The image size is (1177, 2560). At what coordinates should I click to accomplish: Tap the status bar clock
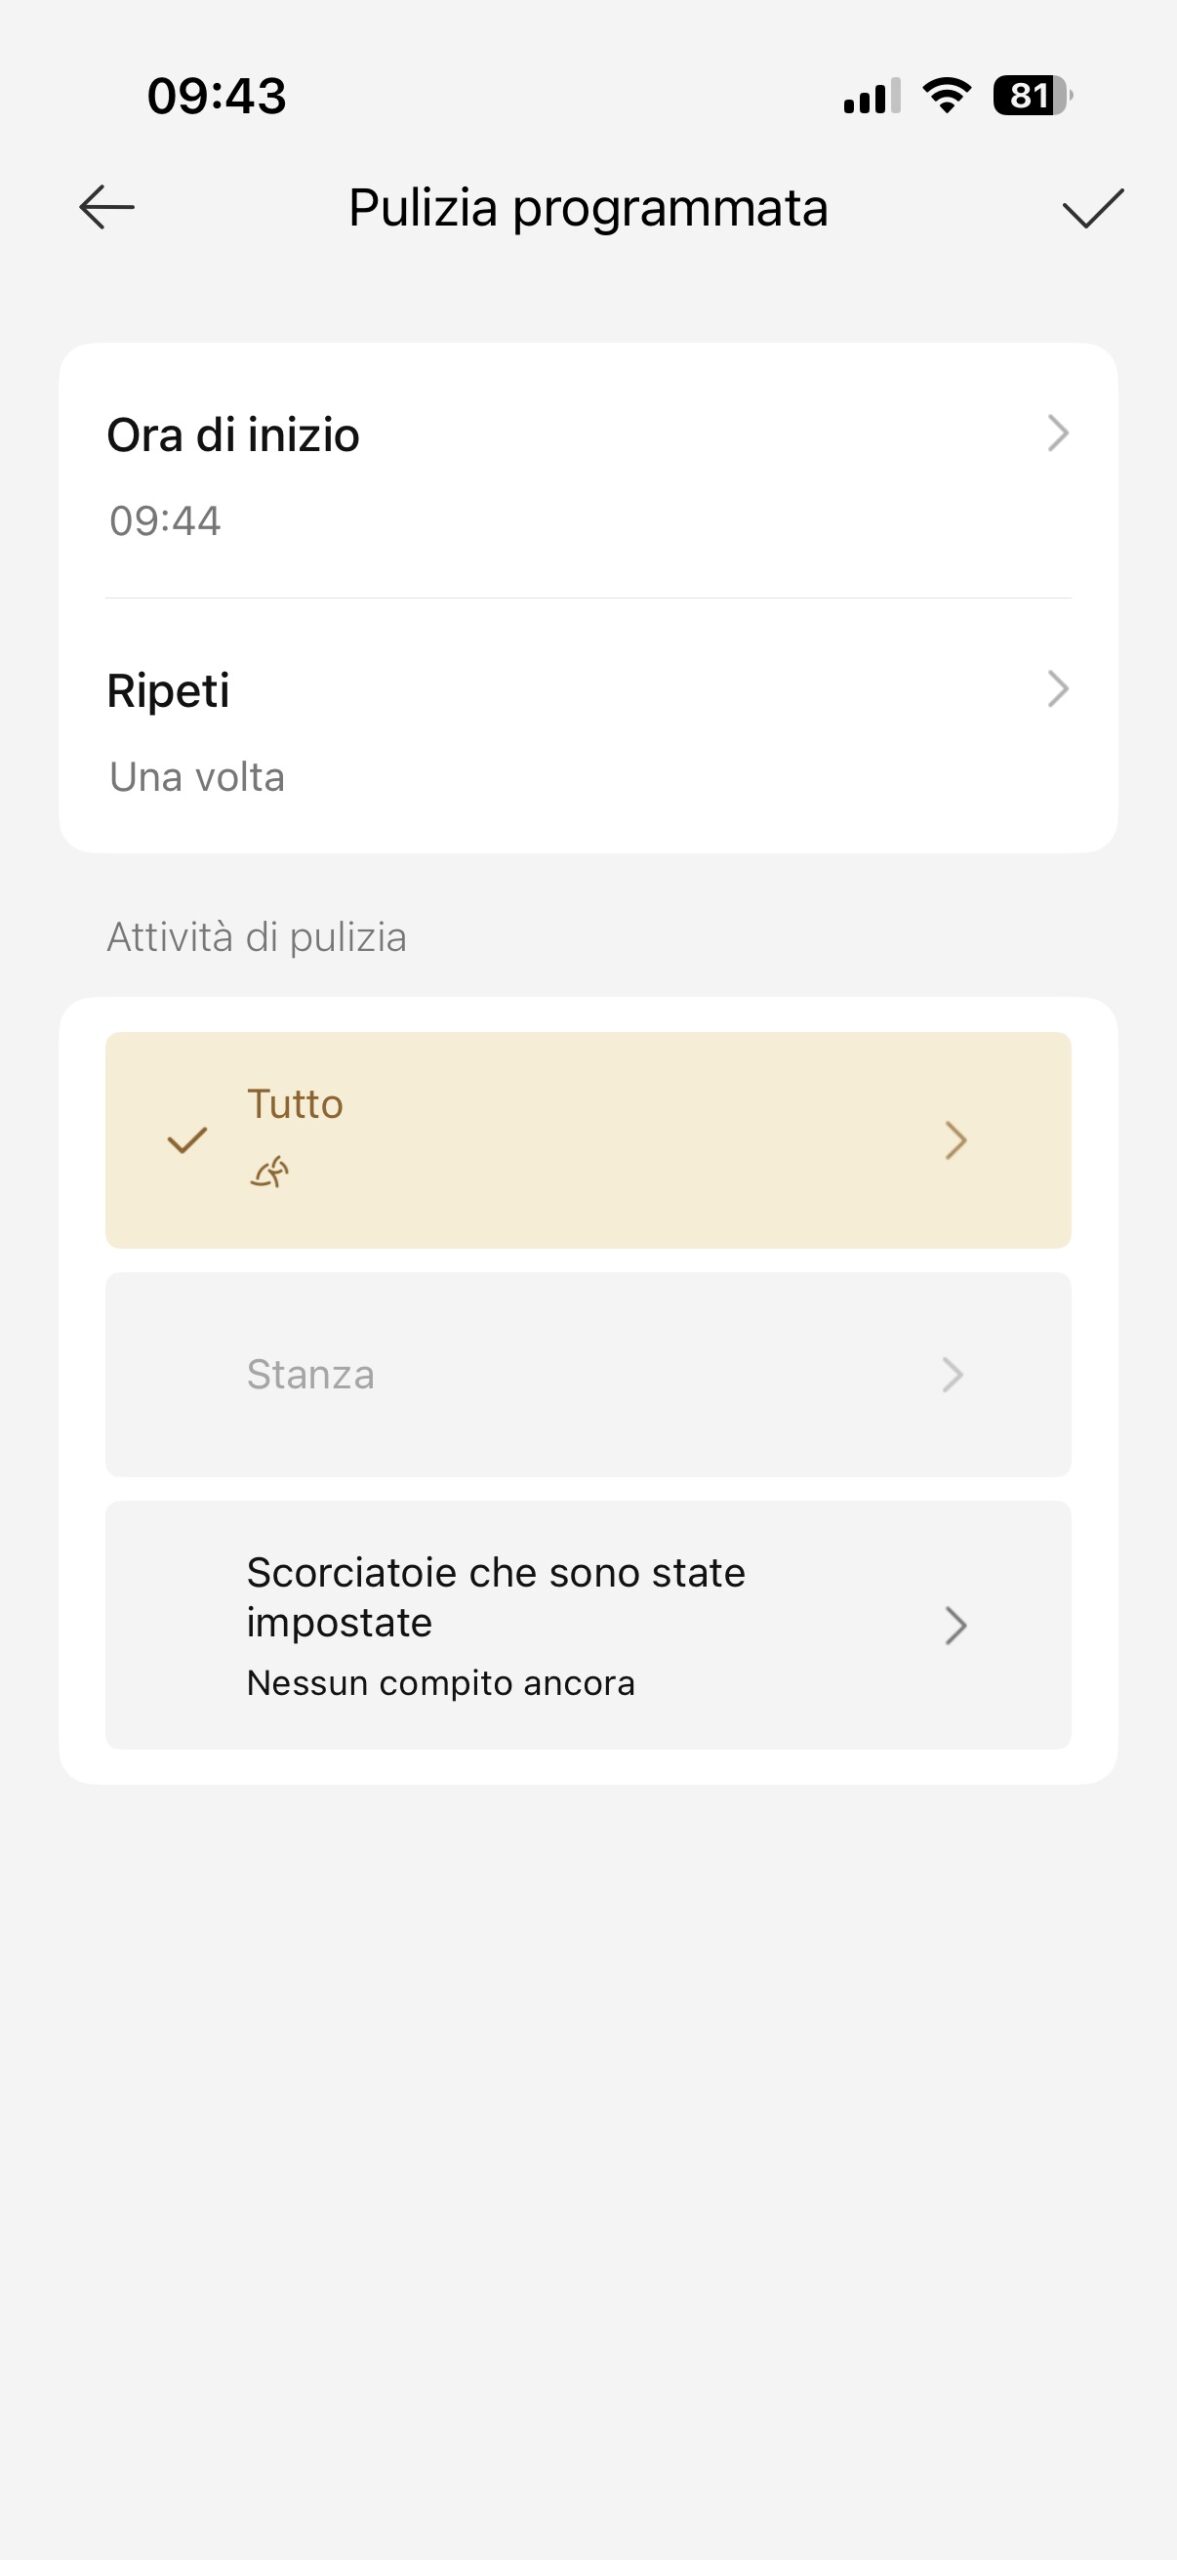pos(216,96)
